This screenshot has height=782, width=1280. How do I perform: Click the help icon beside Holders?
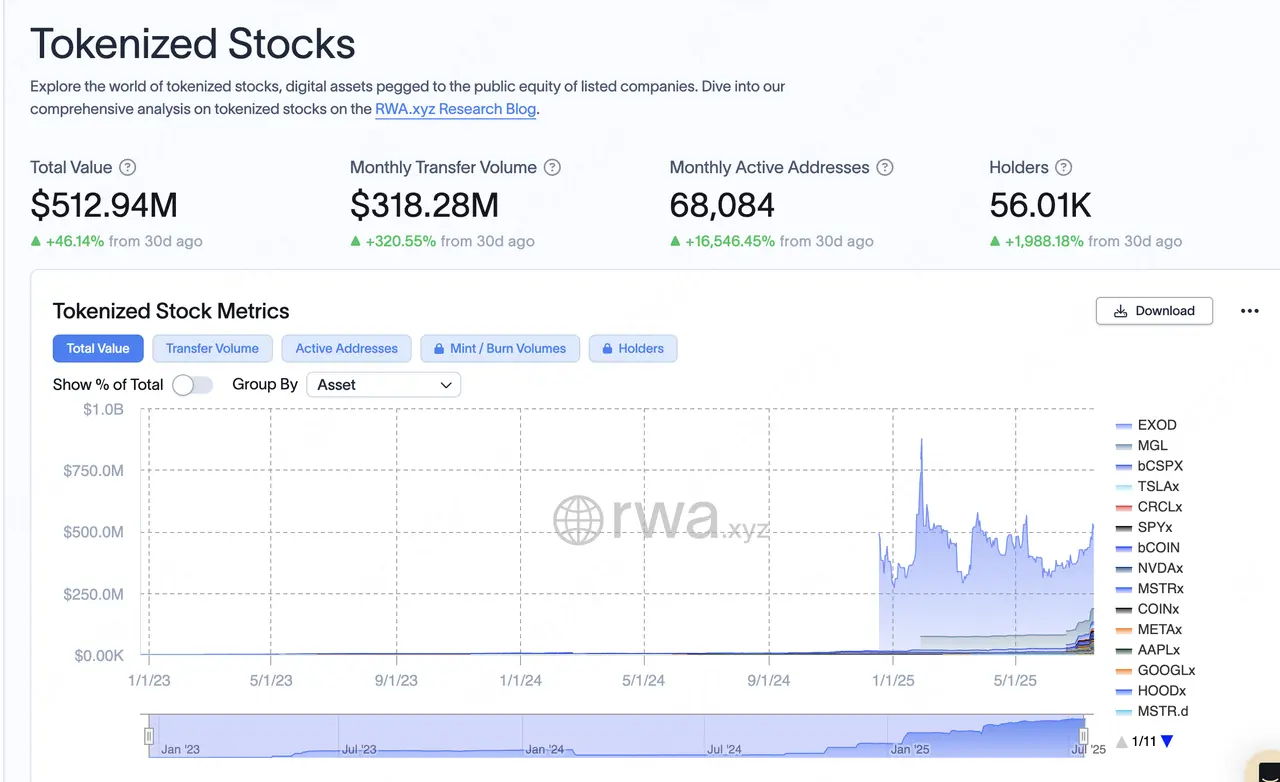pos(1064,168)
